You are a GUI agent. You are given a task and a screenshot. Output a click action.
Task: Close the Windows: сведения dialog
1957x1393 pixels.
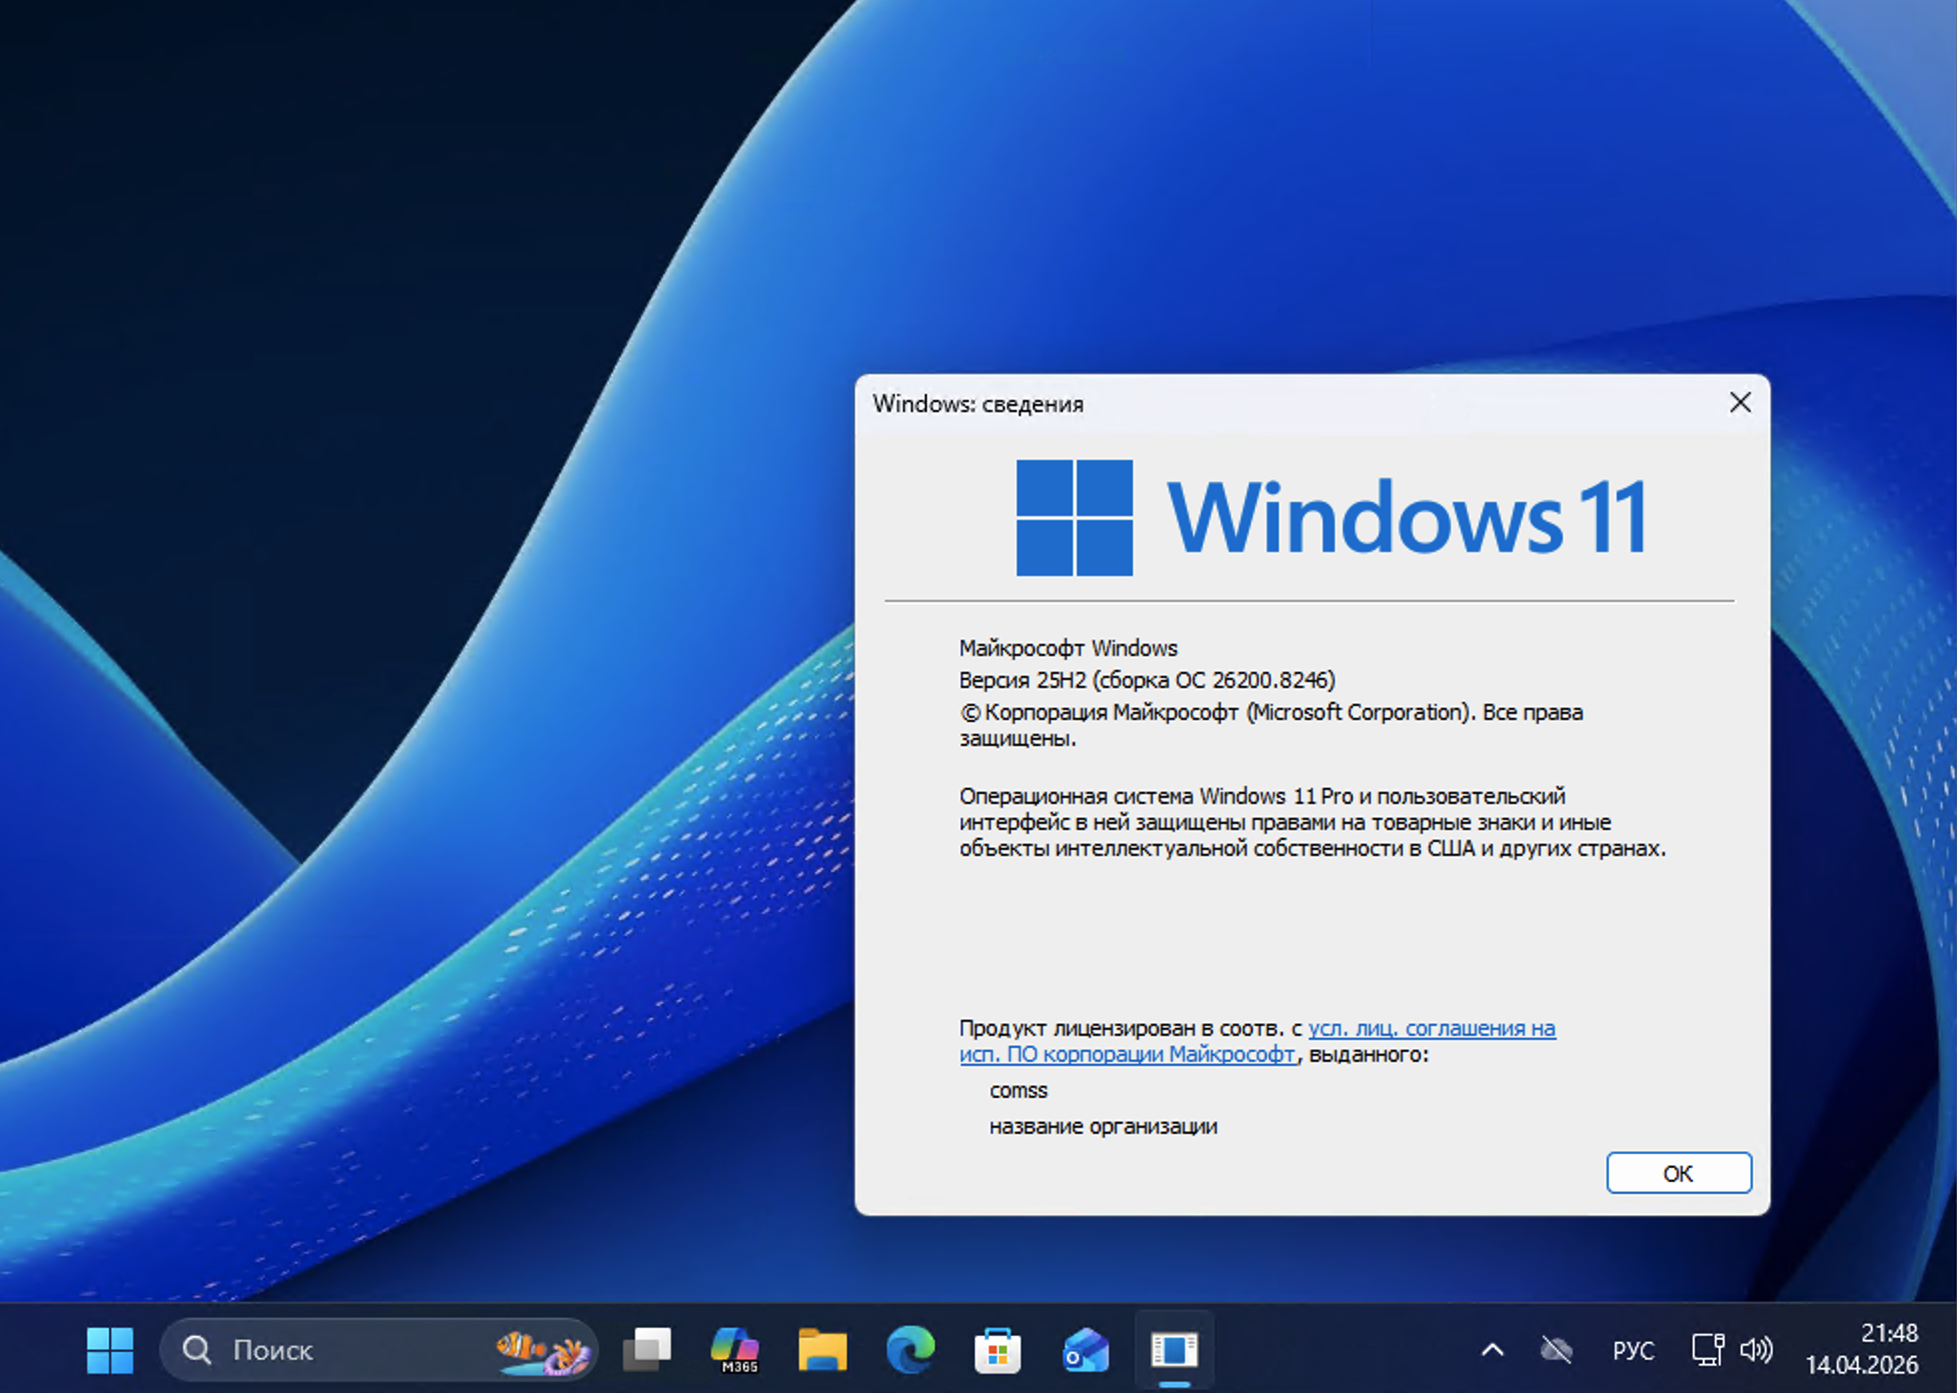pyautogui.click(x=1740, y=403)
